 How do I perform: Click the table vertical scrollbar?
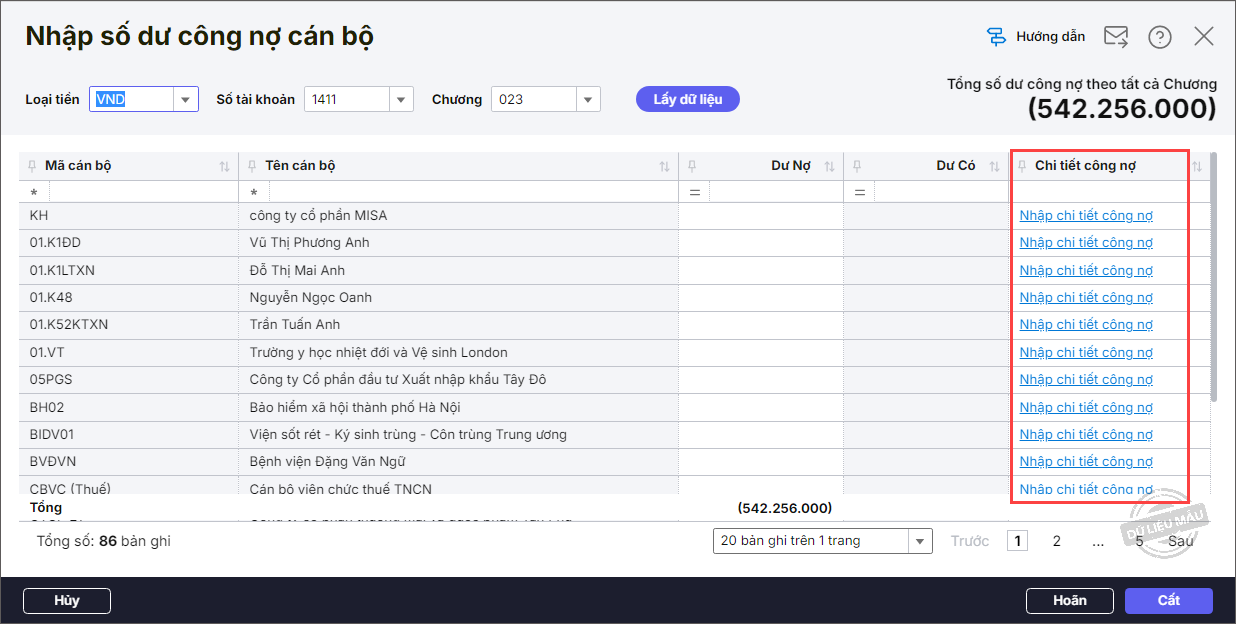(1214, 277)
